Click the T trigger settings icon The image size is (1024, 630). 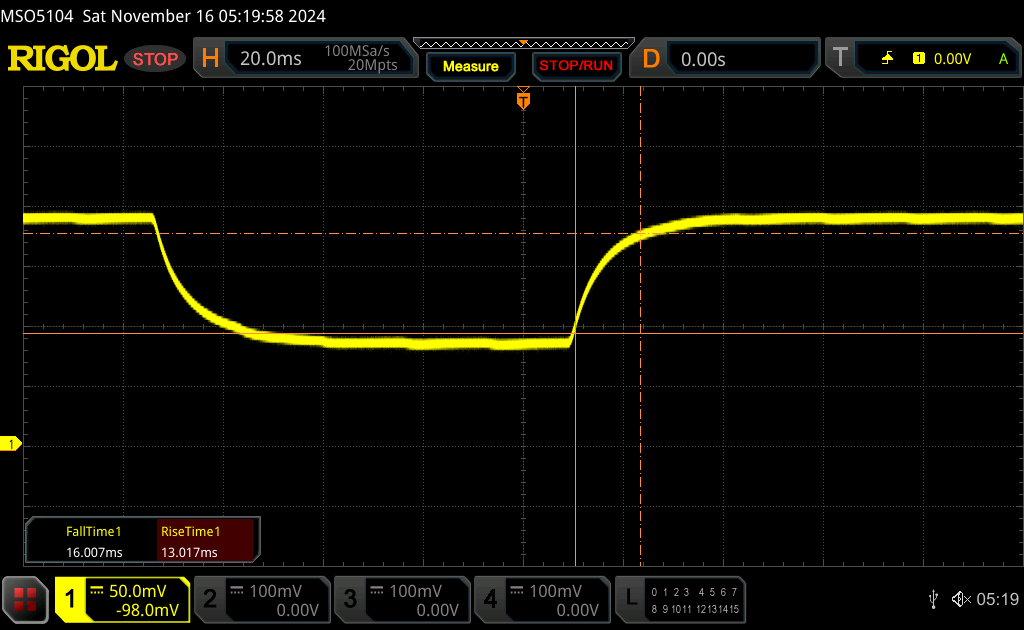coord(840,59)
